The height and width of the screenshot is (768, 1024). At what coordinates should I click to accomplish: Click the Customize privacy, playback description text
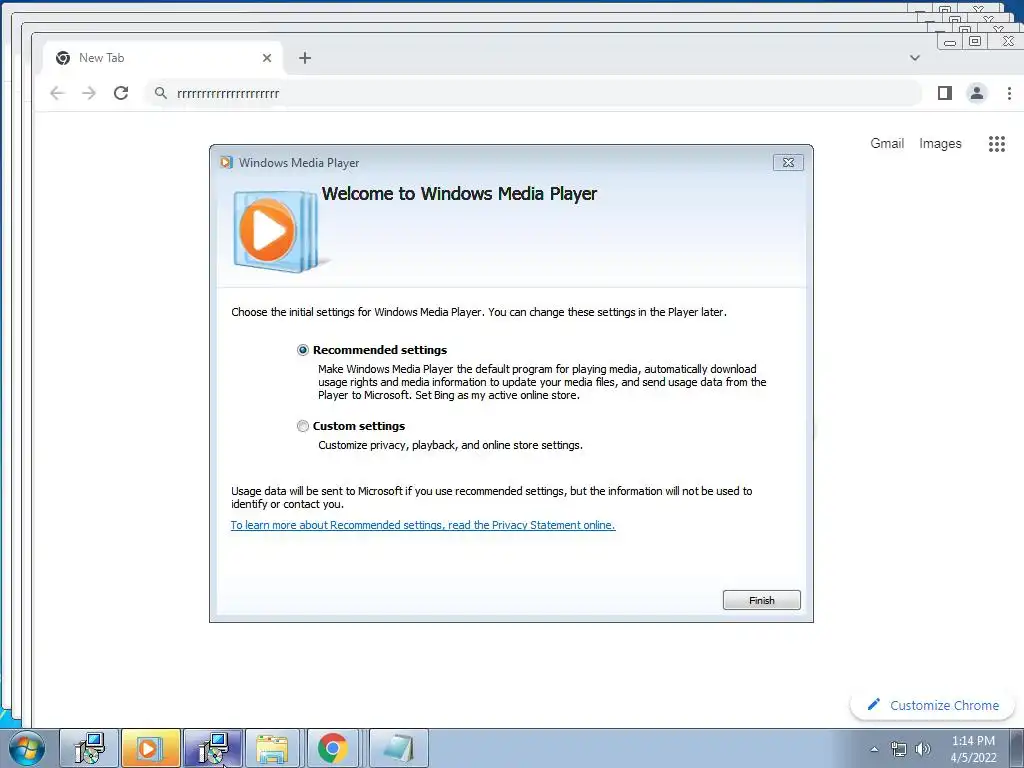click(450, 445)
